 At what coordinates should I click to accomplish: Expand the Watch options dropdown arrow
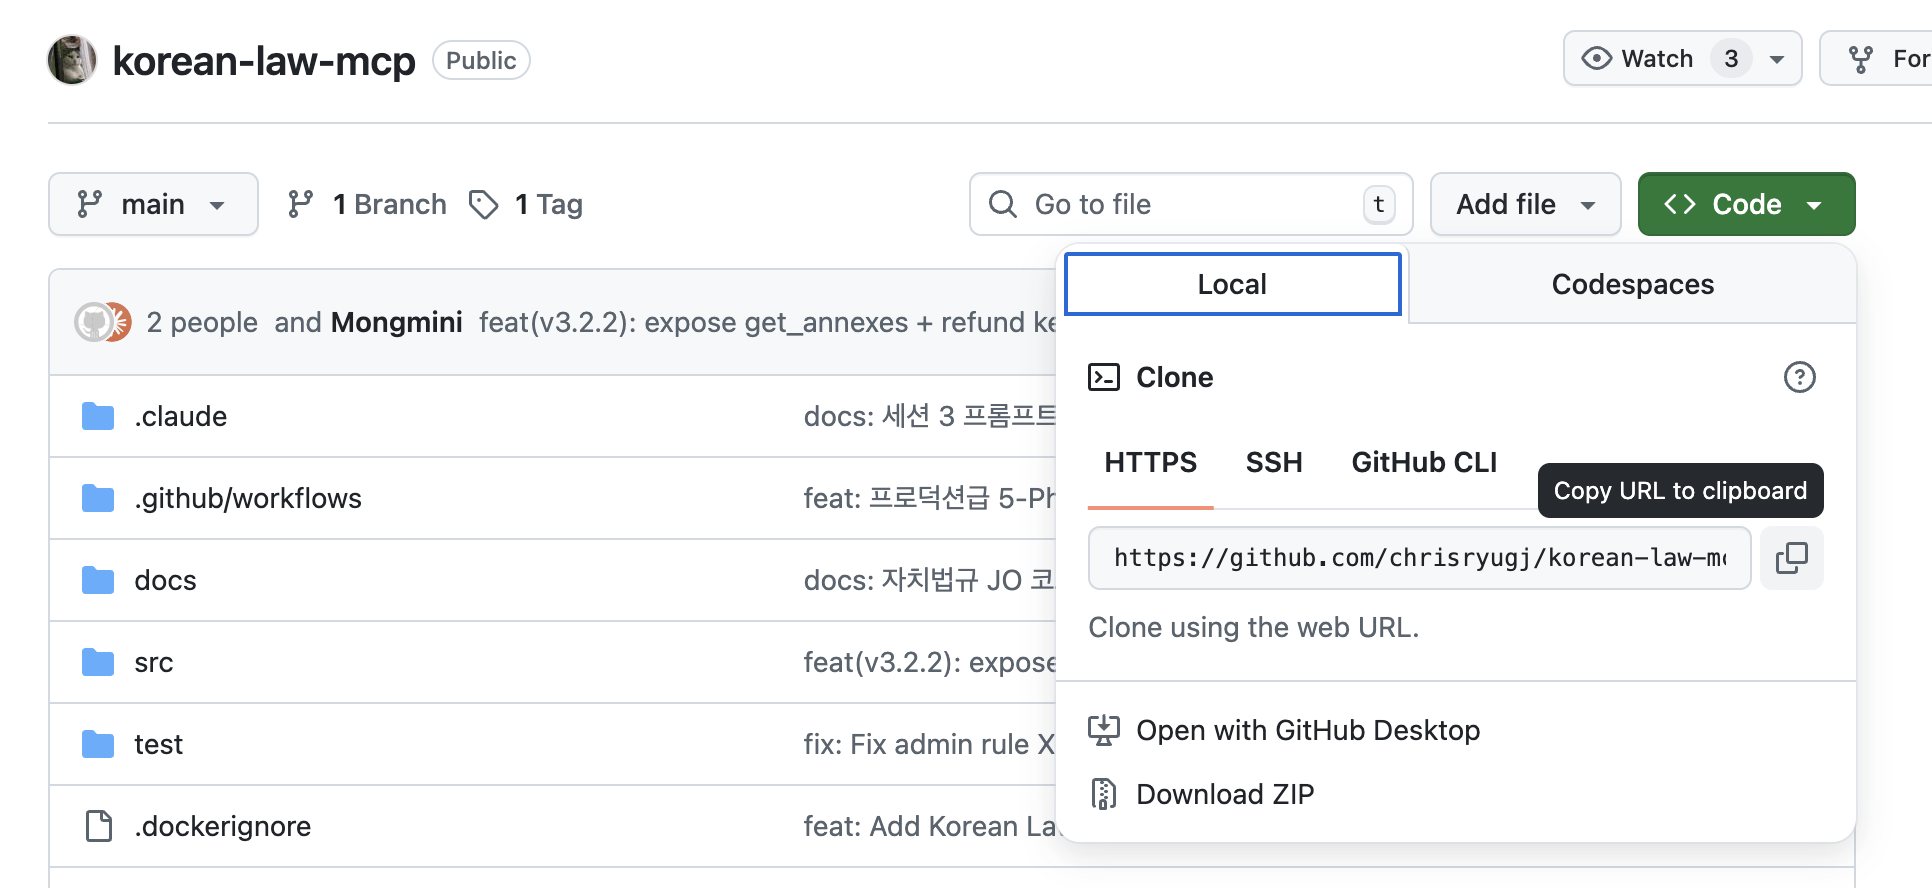coord(1777,59)
